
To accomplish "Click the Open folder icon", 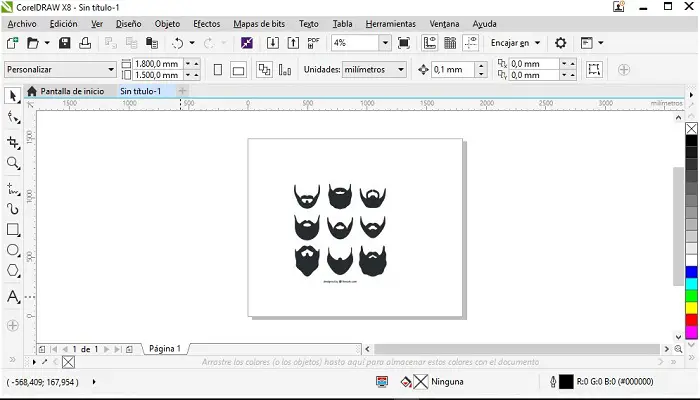I will (33, 43).
